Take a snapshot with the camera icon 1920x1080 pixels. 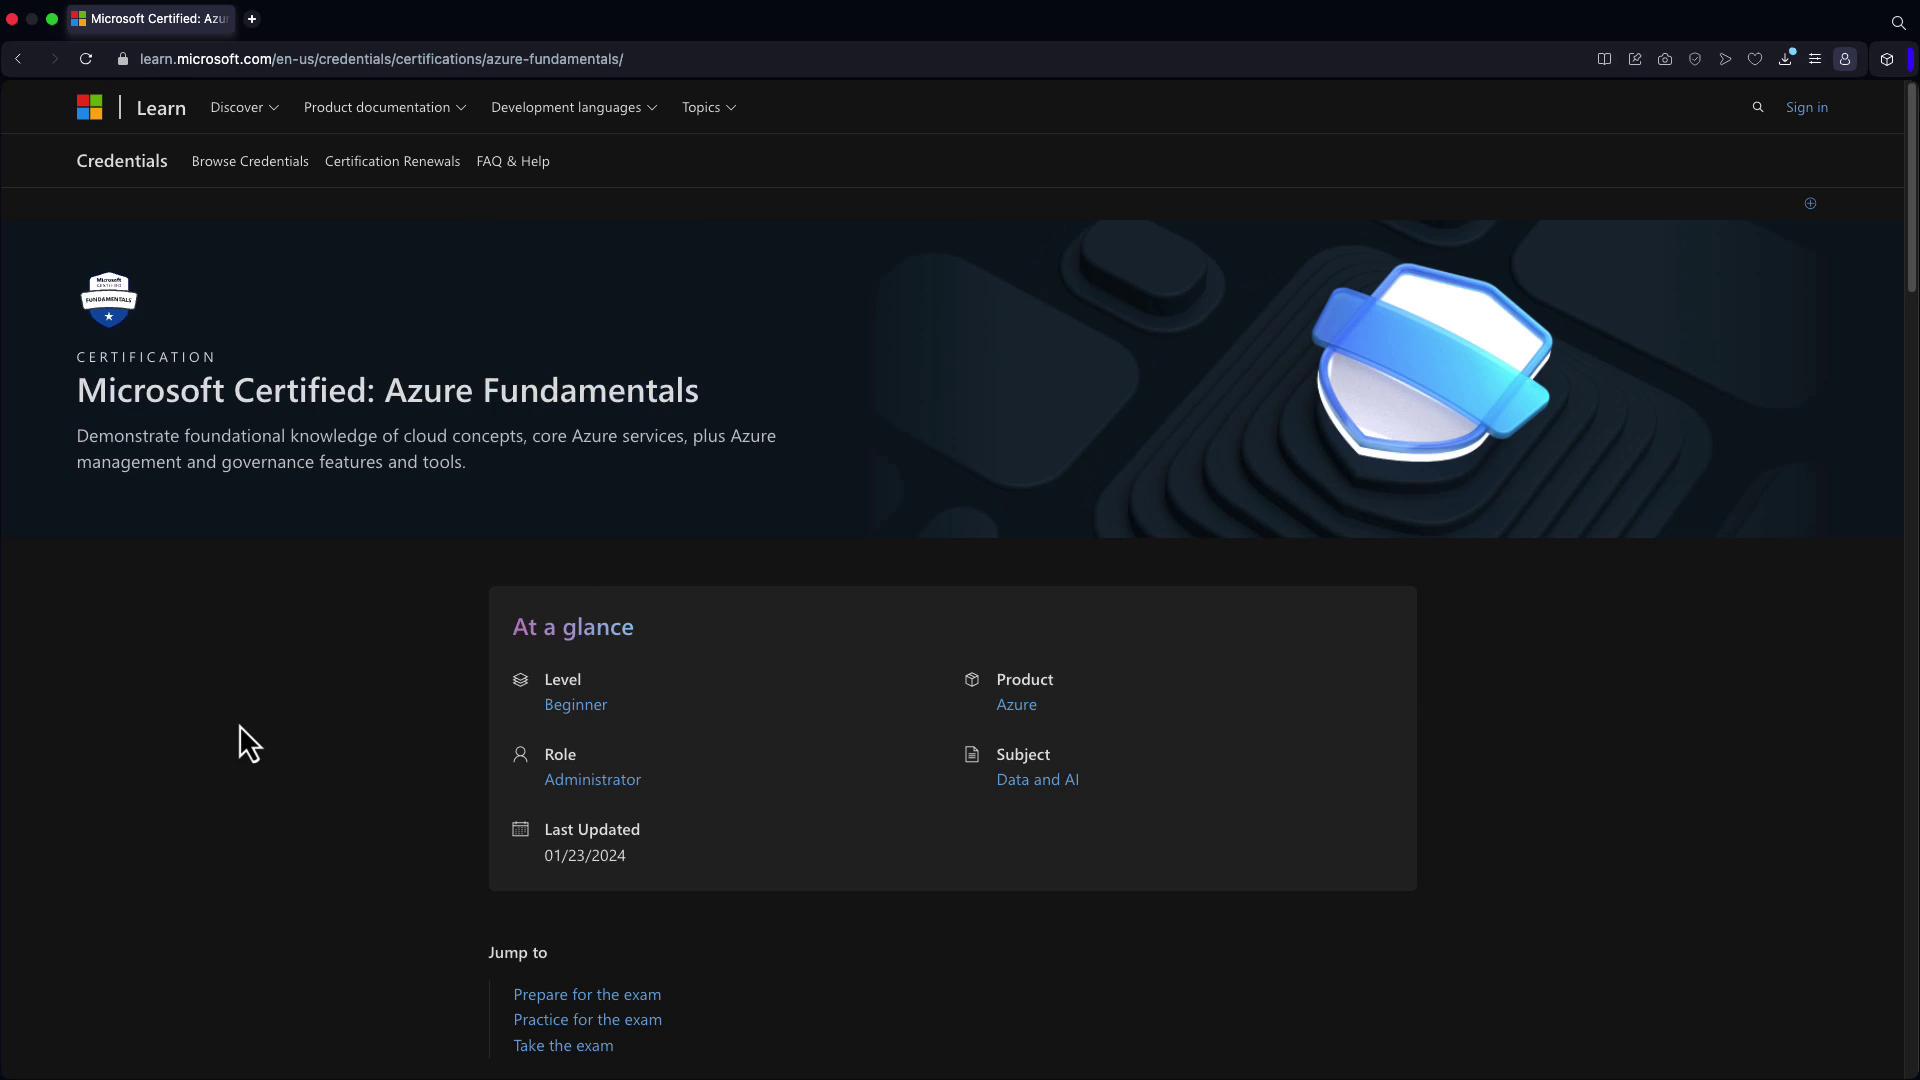pos(1665,59)
